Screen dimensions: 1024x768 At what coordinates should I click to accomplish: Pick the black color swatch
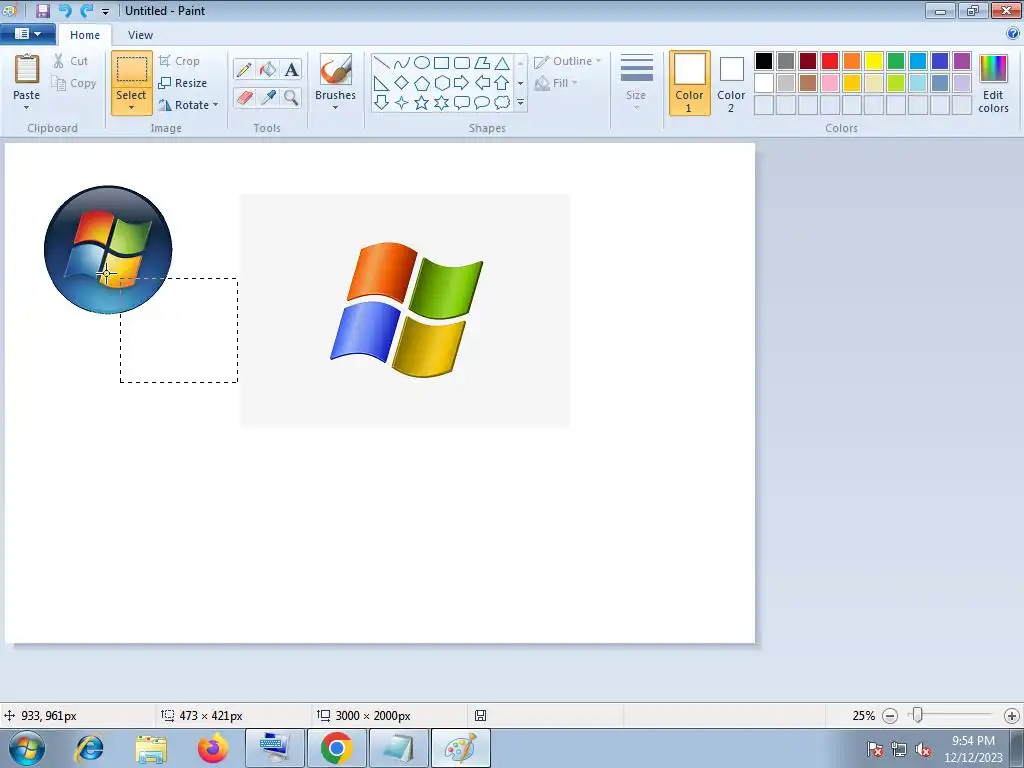click(x=764, y=61)
